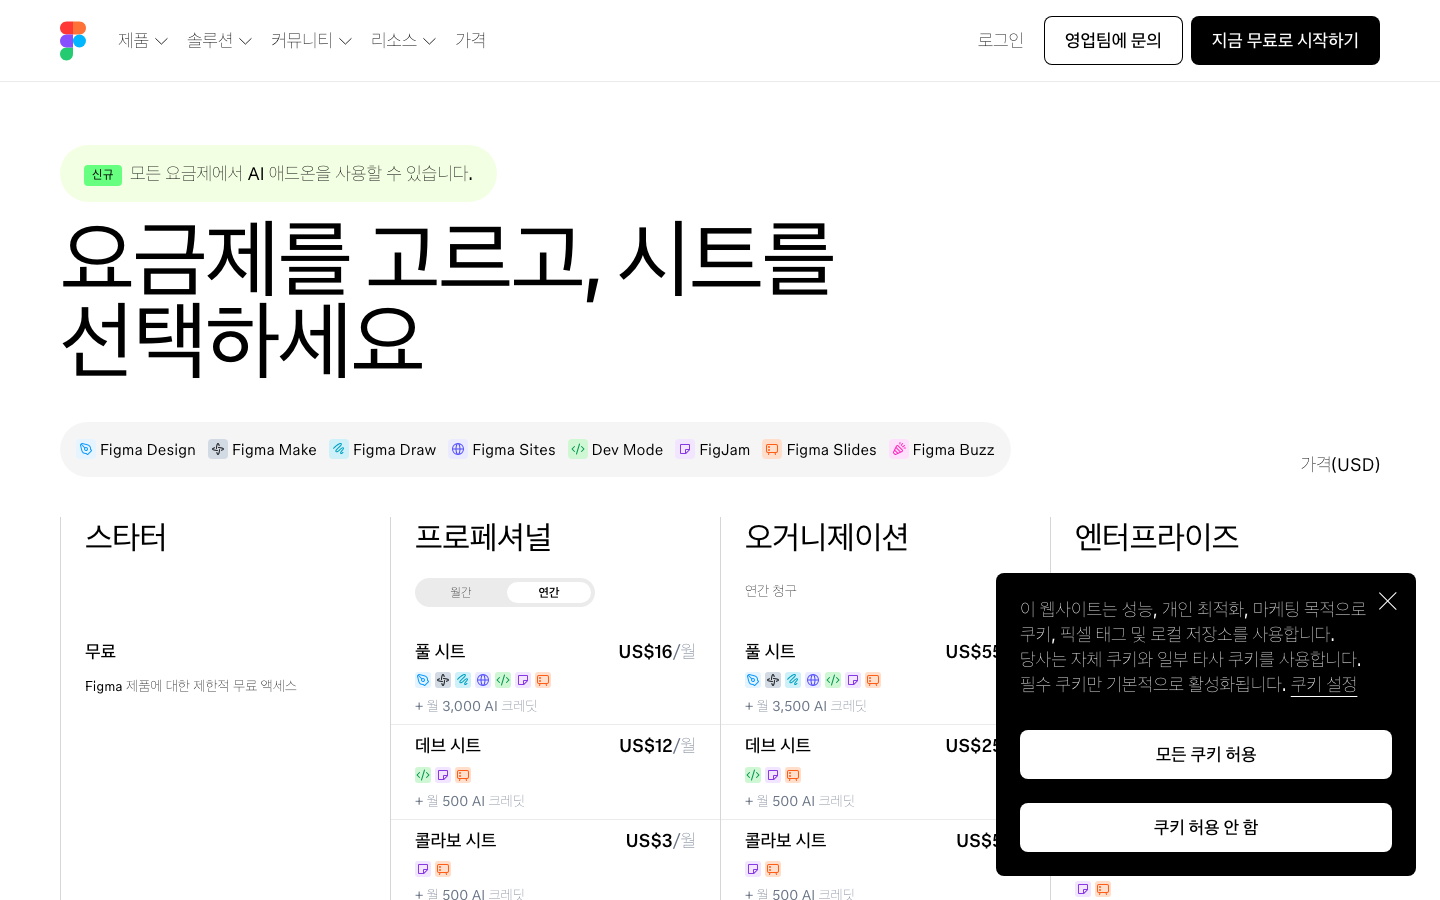
Task: Click the 스타터 plan heading
Action: point(126,537)
